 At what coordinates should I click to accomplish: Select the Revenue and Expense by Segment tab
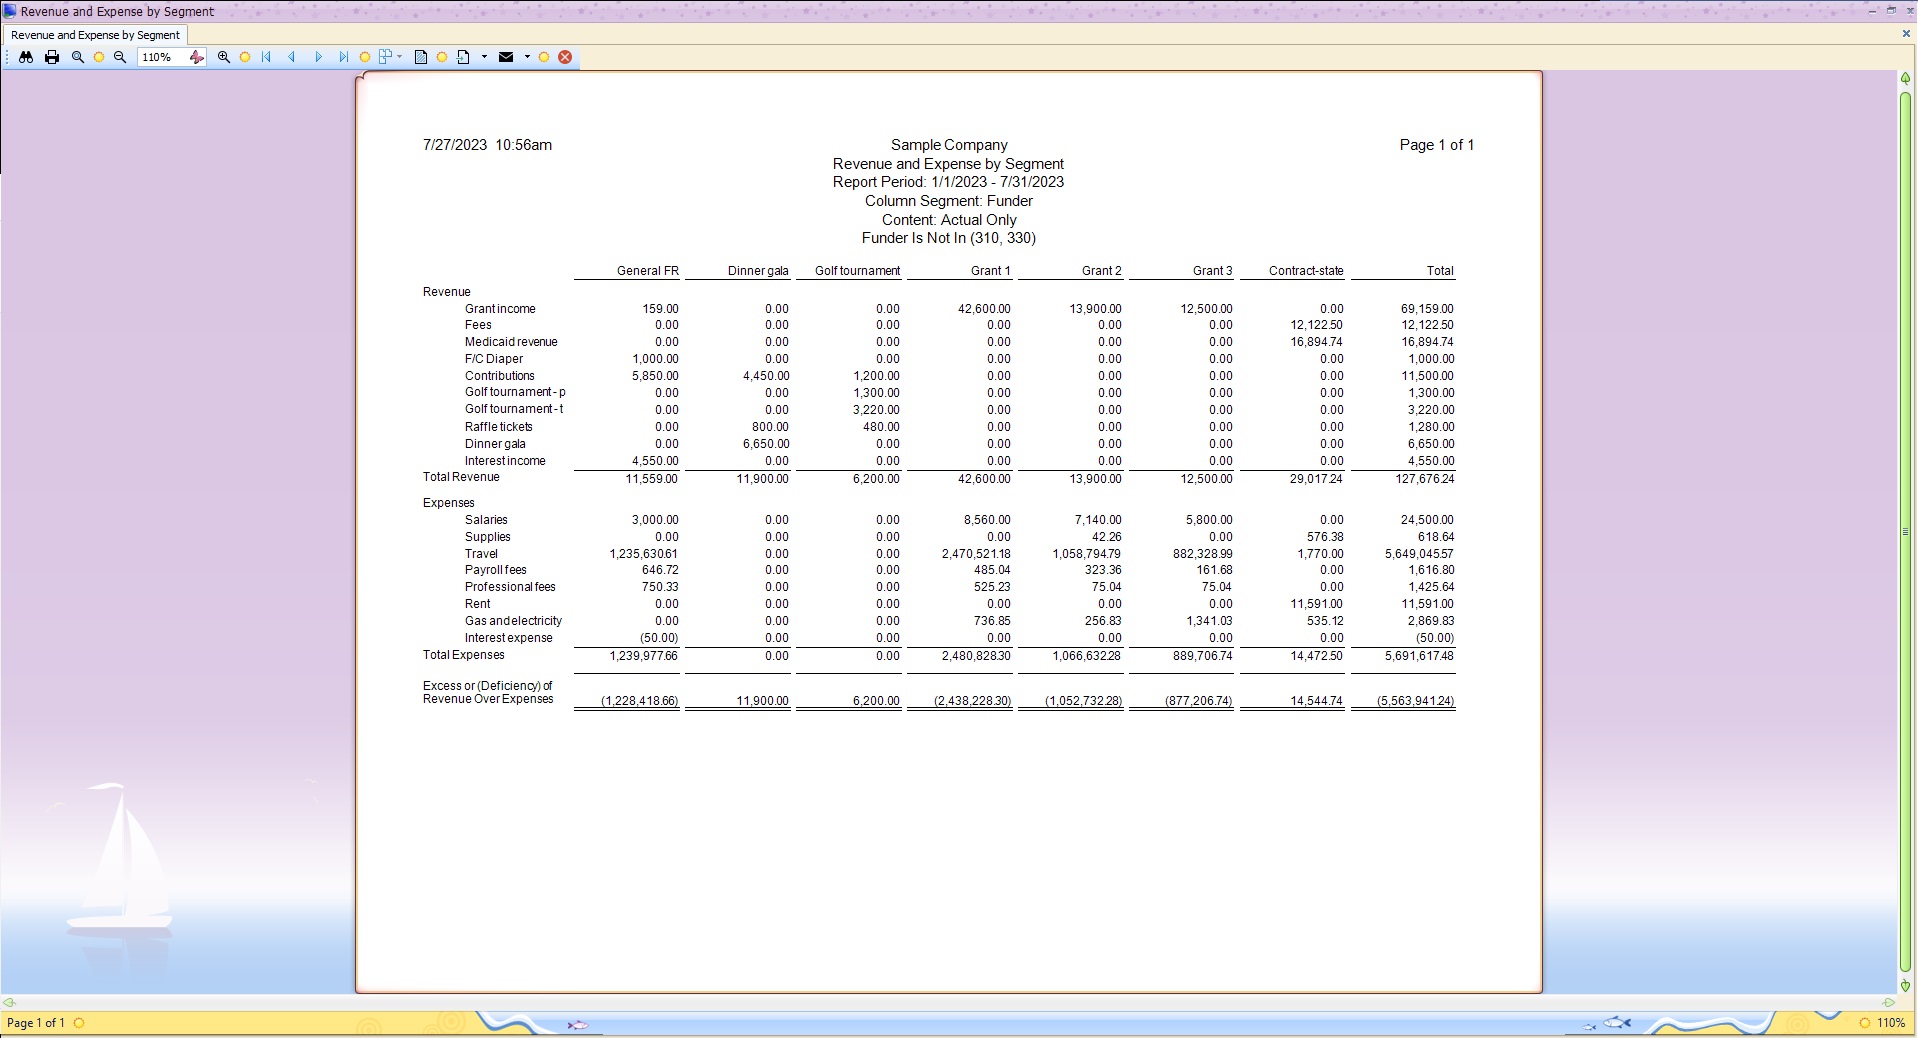point(94,35)
